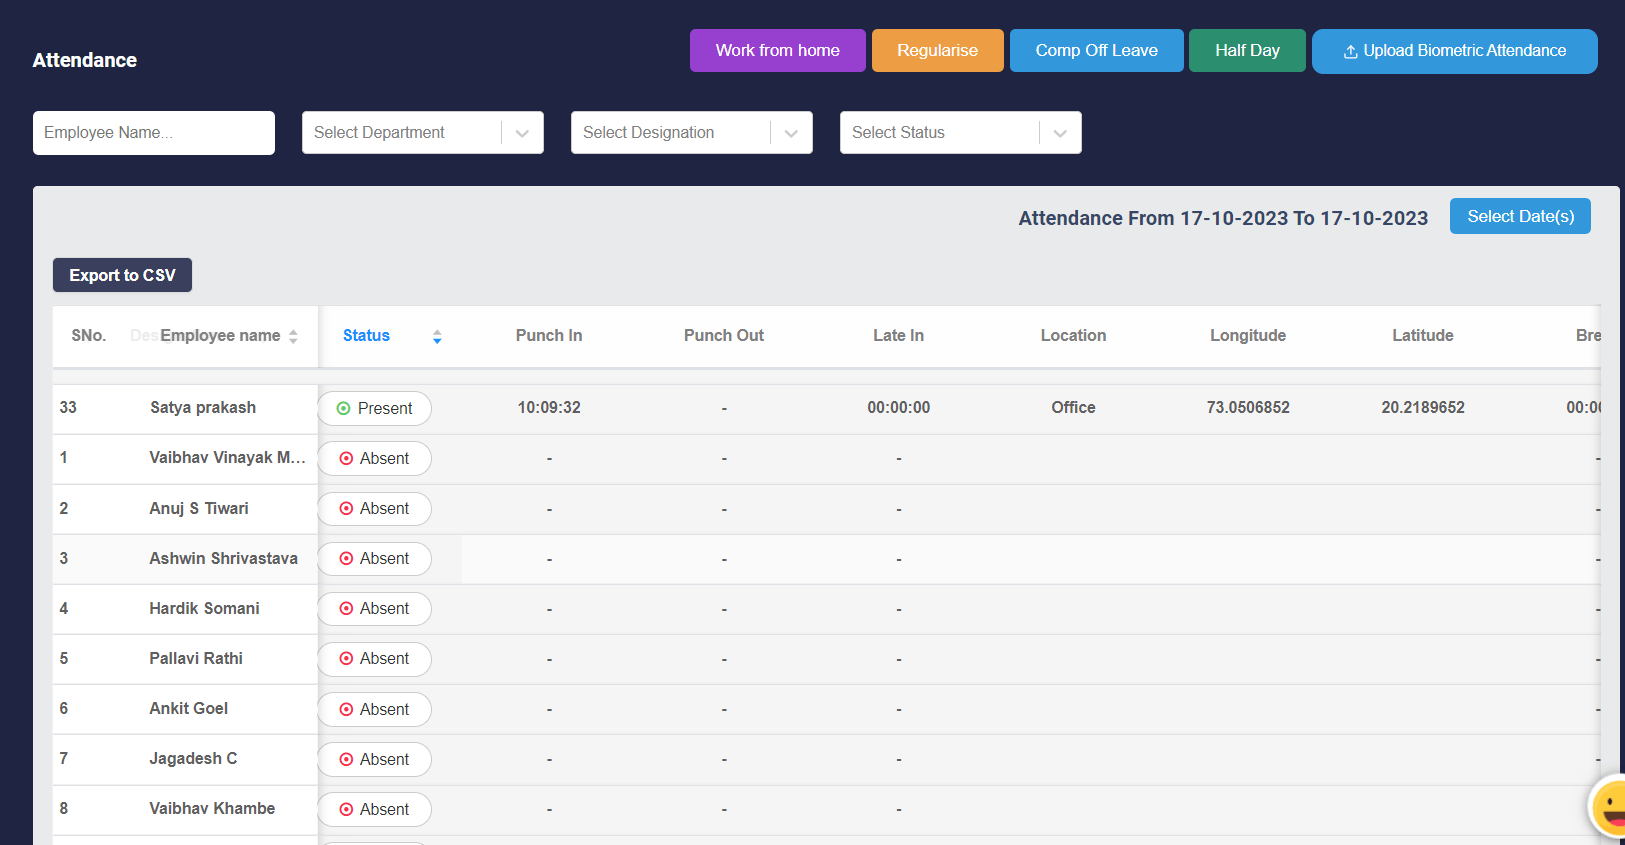The width and height of the screenshot is (1625, 845).
Task: Click the sort arrows beside Status header
Action: (437, 337)
